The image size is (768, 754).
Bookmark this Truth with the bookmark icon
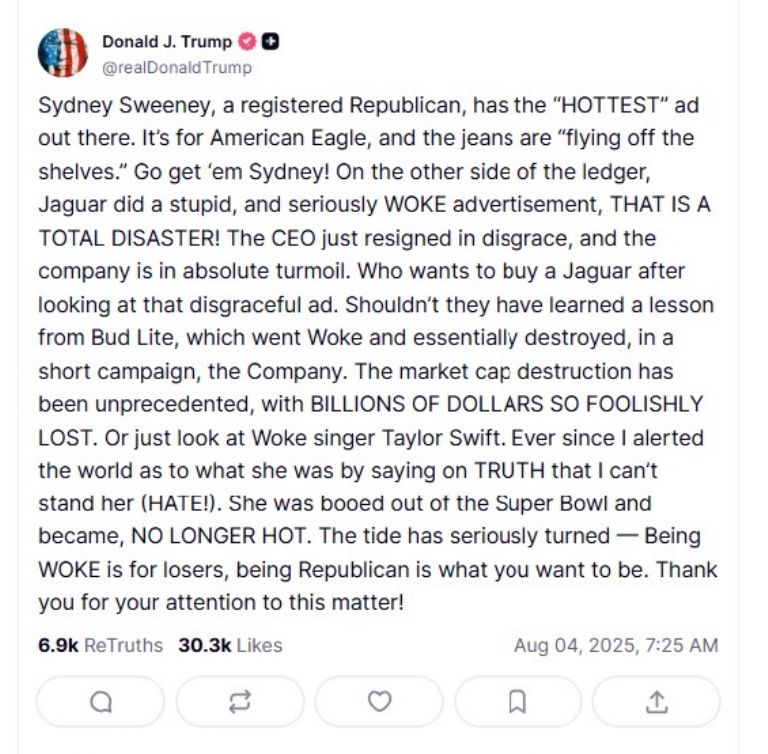(x=517, y=702)
